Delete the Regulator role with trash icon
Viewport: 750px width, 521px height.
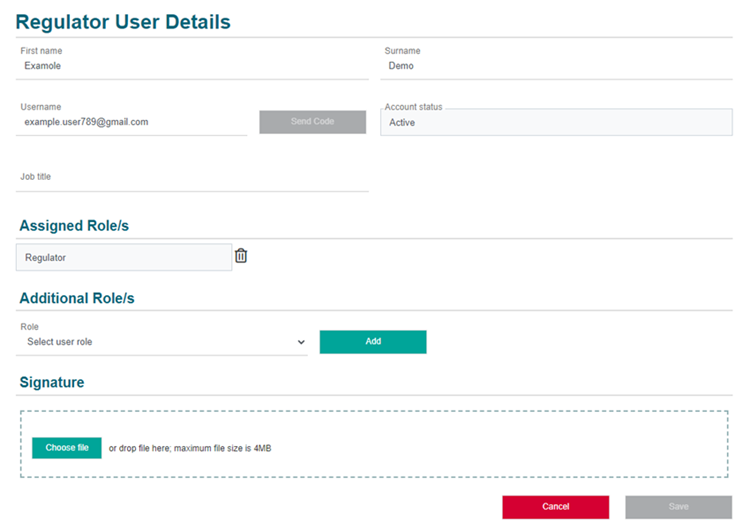click(241, 256)
